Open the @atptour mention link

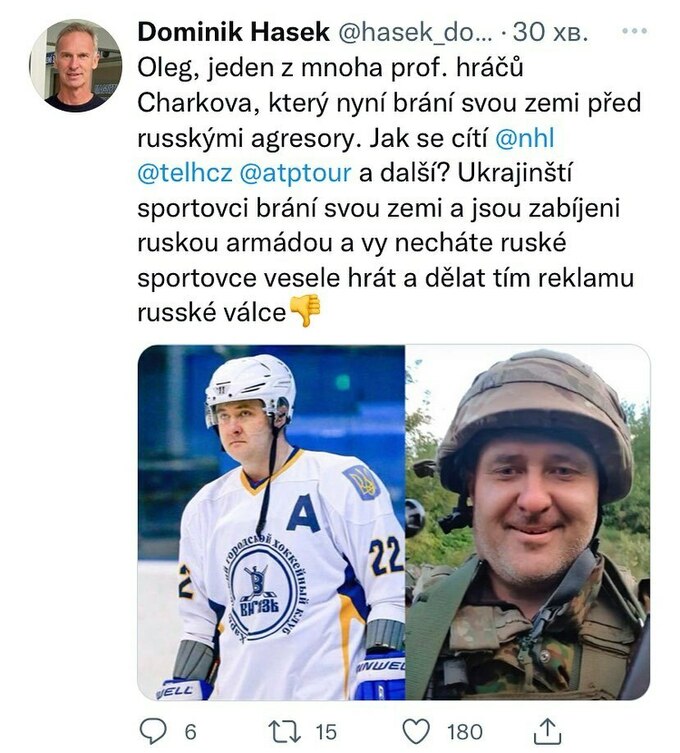(295, 173)
